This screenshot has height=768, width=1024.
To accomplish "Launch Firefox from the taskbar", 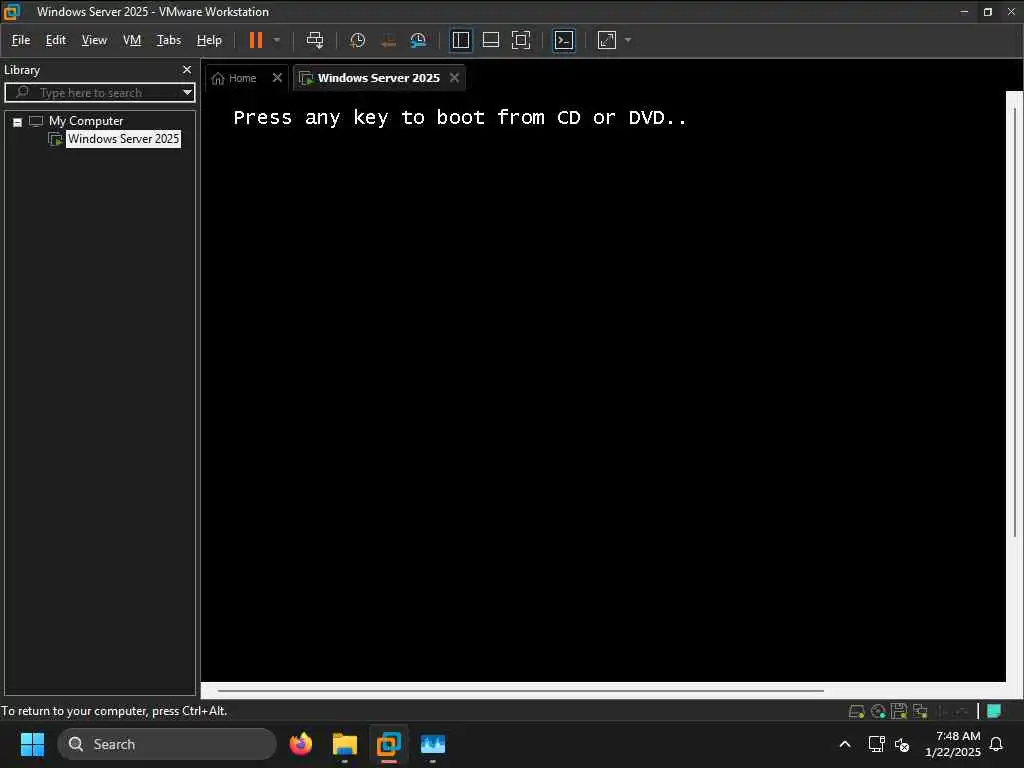I will (301, 744).
